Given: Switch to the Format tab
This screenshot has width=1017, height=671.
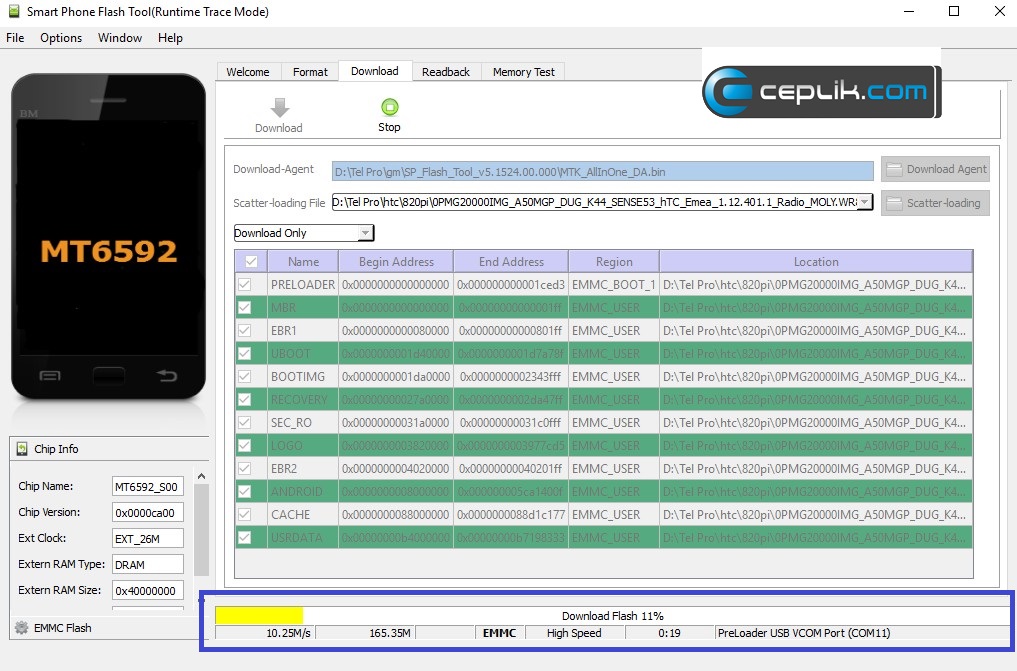Looking at the screenshot, I should [x=310, y=72].
